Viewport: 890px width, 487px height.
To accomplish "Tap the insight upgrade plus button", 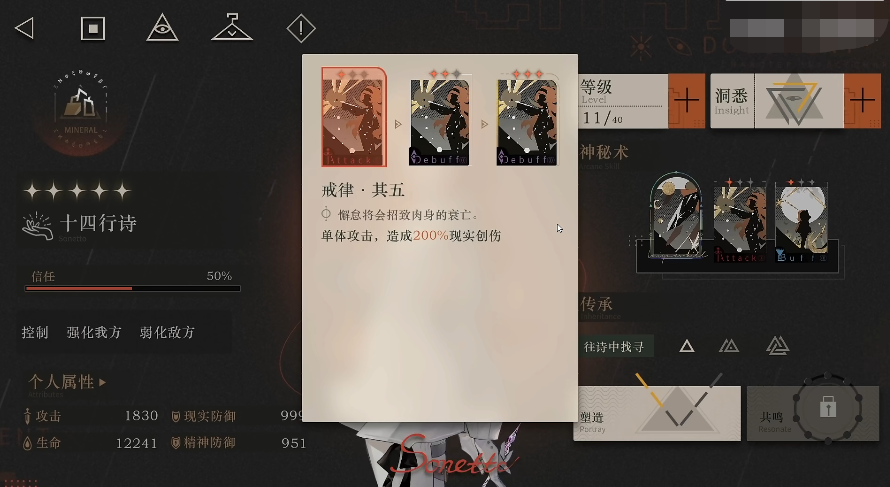I will click(862, 101).
